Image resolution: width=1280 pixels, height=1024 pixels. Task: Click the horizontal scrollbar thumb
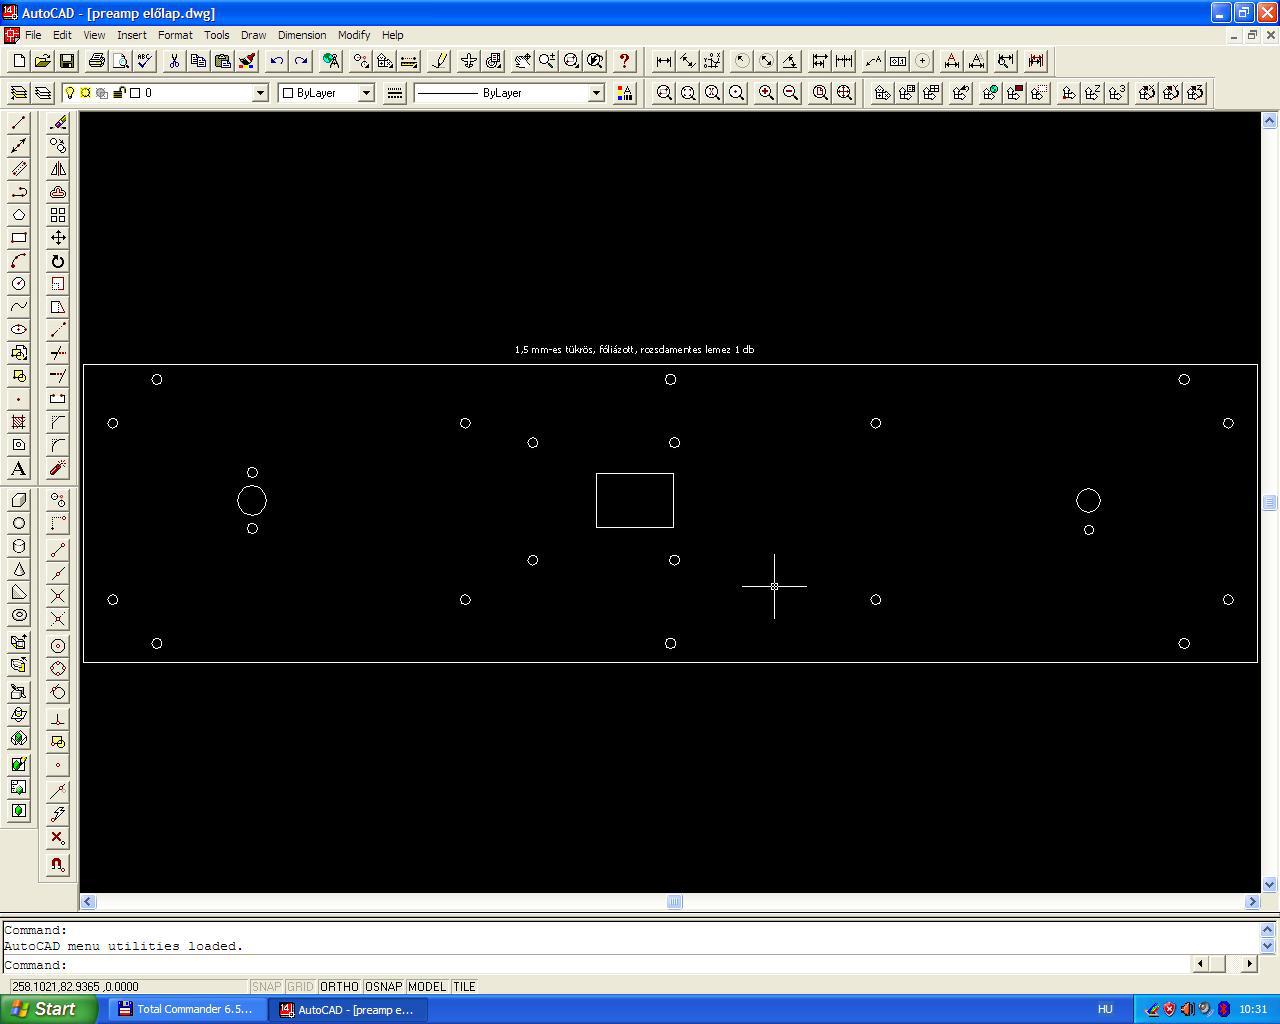[674, 902]
